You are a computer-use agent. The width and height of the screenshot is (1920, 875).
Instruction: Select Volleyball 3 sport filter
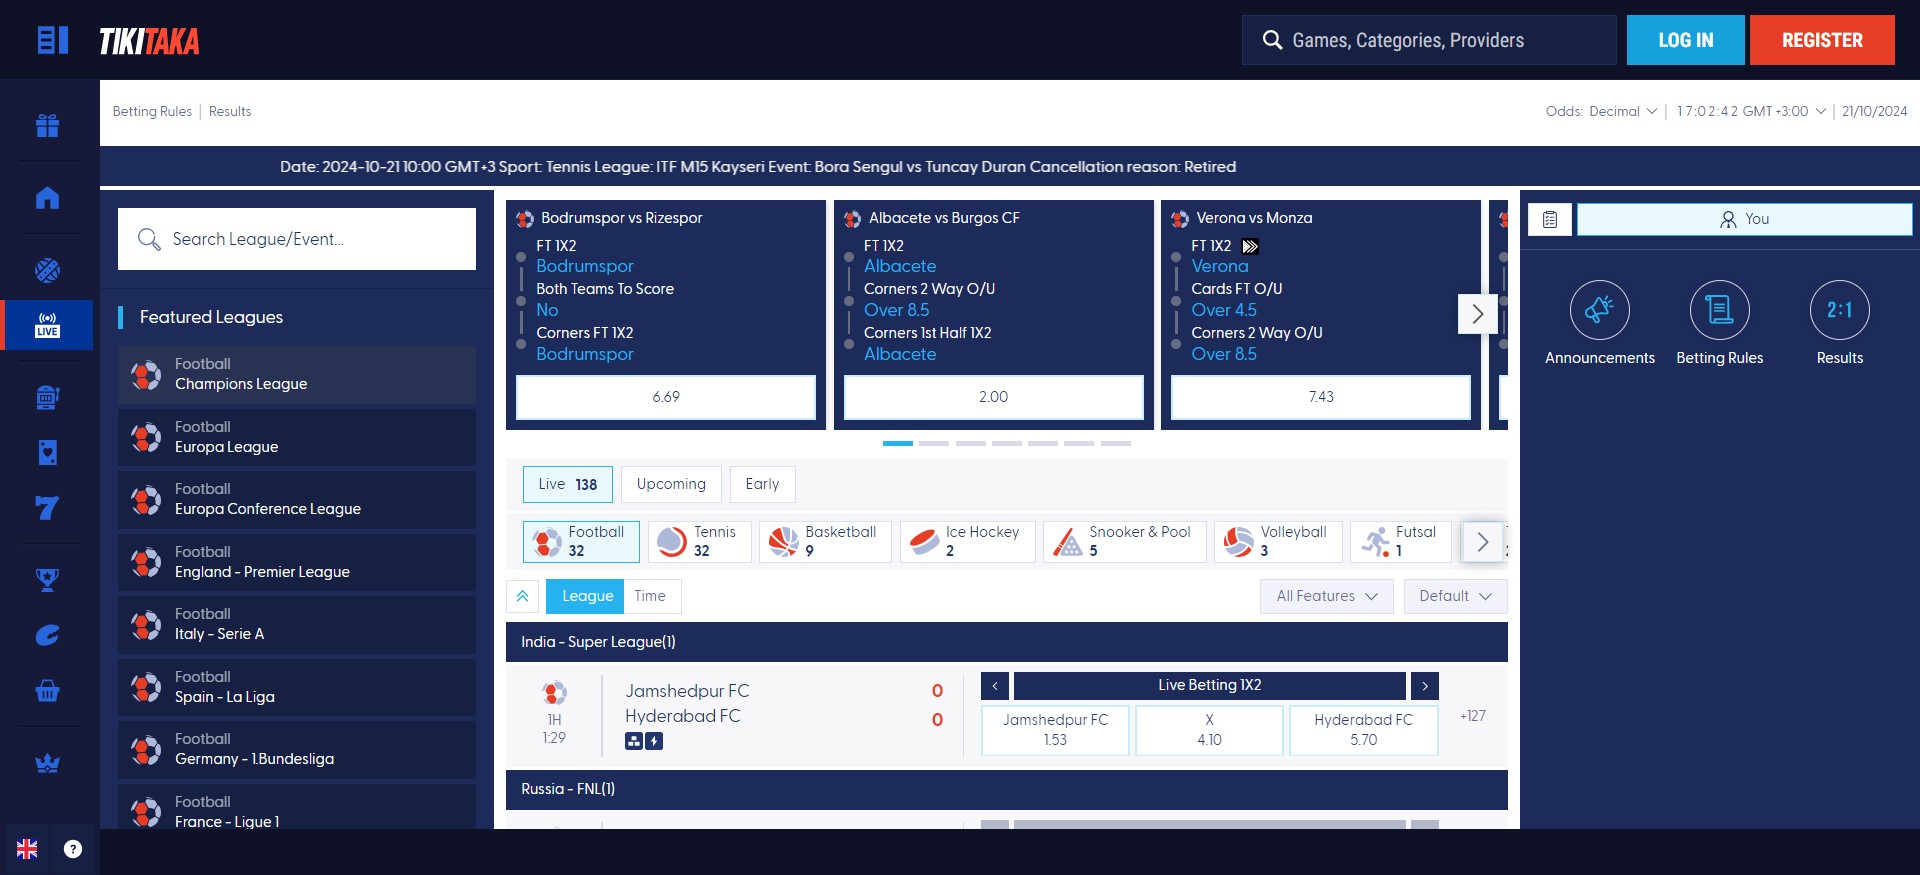point(1278,542)
